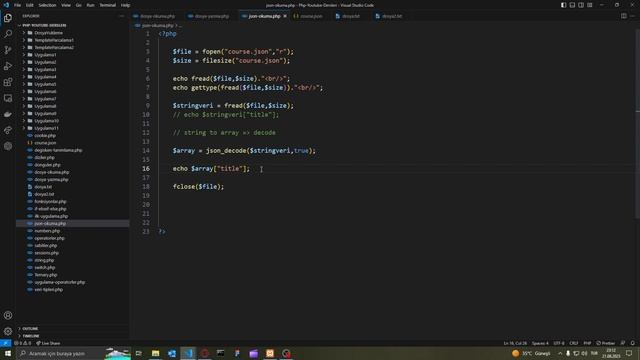Click PHP language mode selector
This screenshot has width=640, height=360.
[x=587, y=343]
